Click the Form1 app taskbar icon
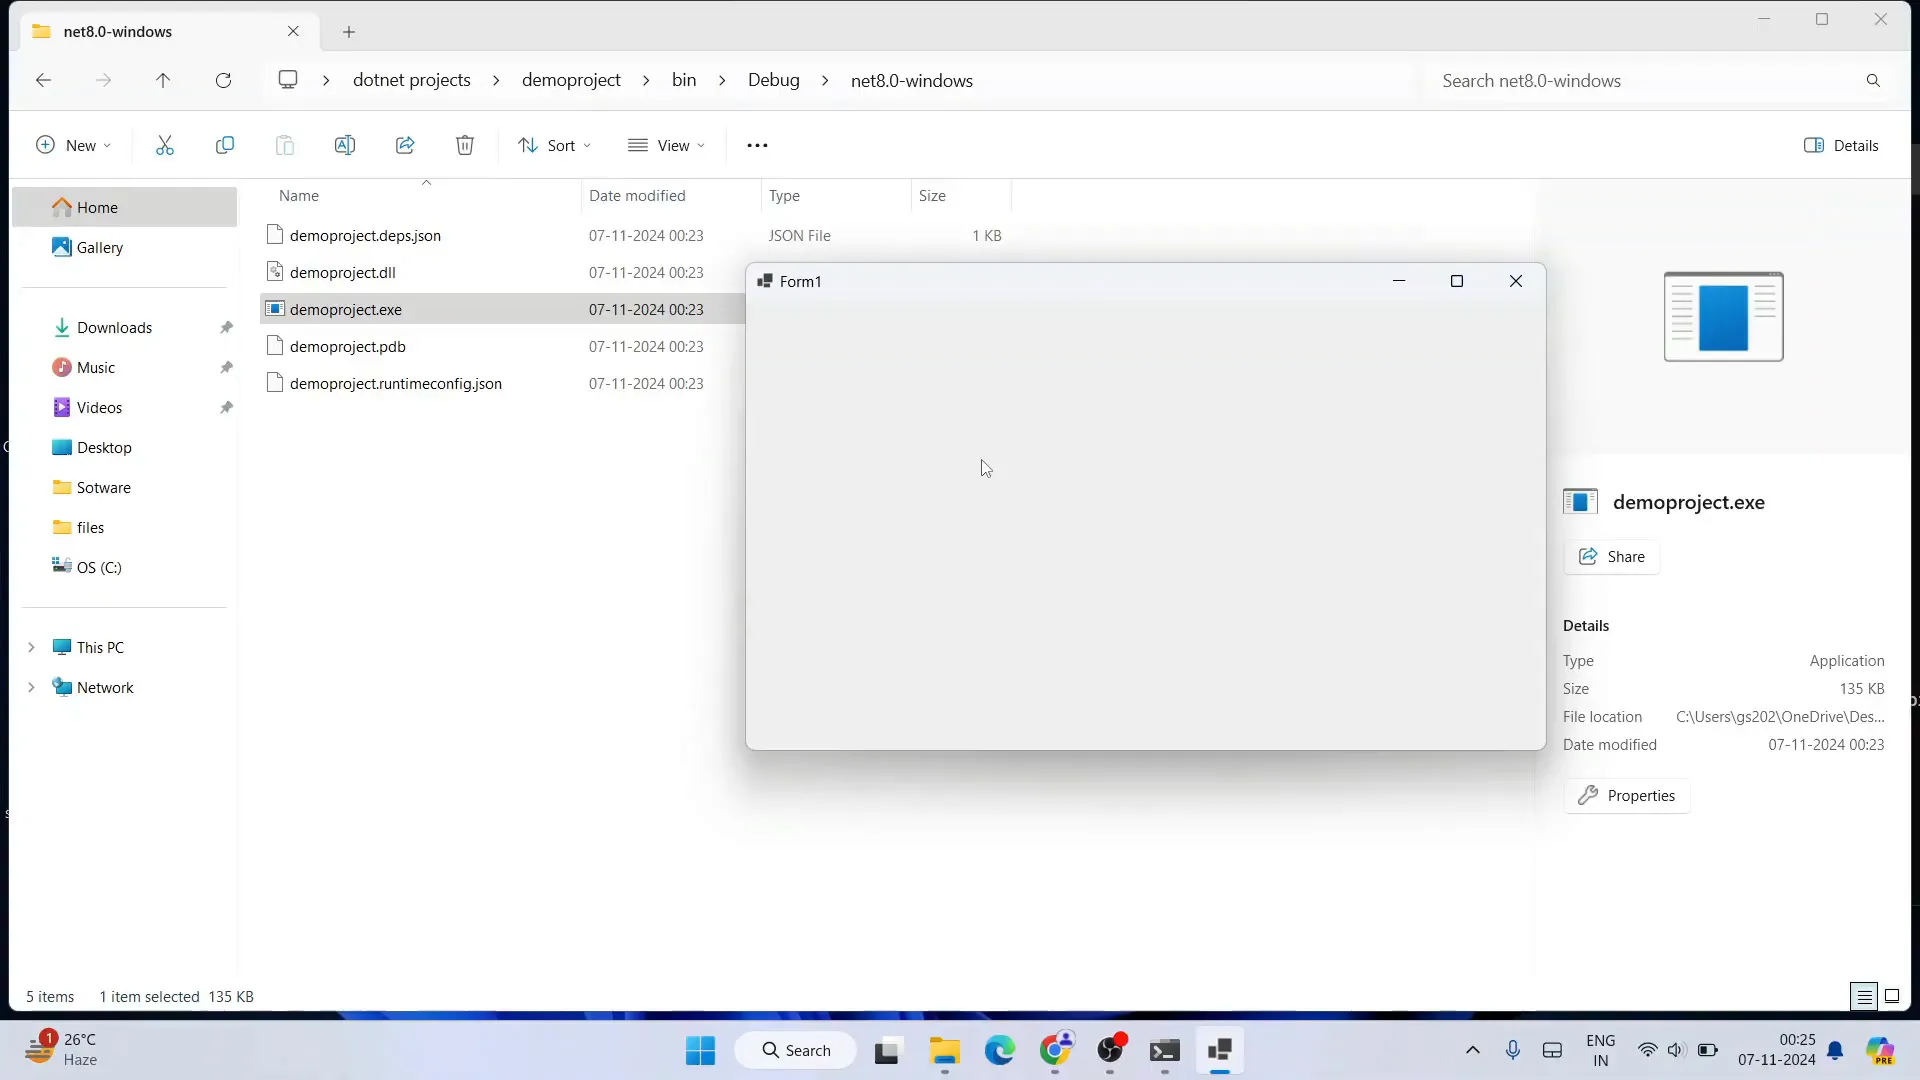The height and width of the screenshot is (1080, 1920). (x=1220, y=1051)
